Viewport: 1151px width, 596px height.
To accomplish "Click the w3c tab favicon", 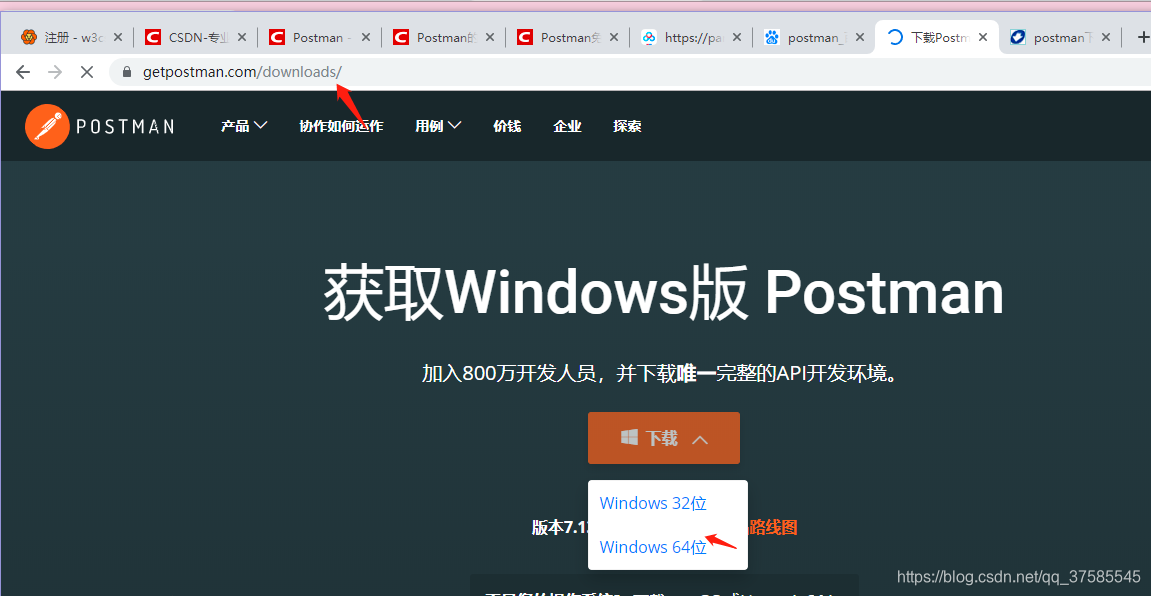I will 29,37.
